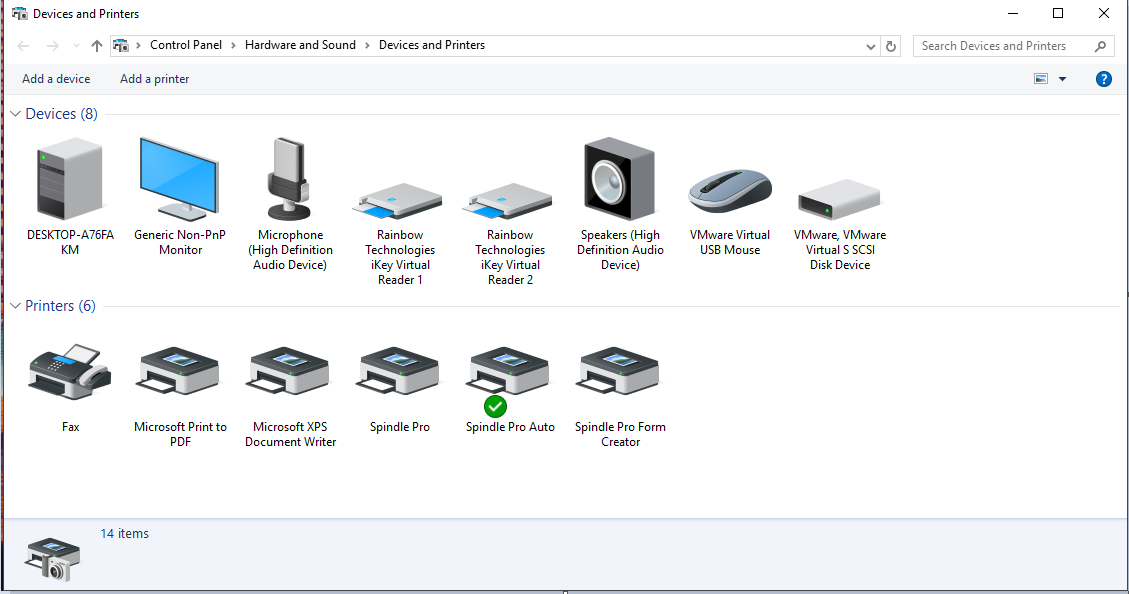Select Spindle Pro Form Creator printer icon
Viewport: 1129px width, 594px height.
(619, 372)
